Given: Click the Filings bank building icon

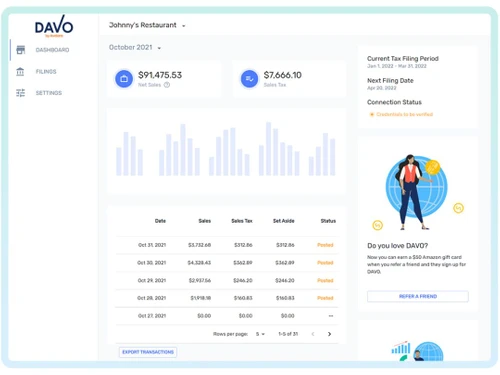Looking at the screenshot, I should pos(20,72).
